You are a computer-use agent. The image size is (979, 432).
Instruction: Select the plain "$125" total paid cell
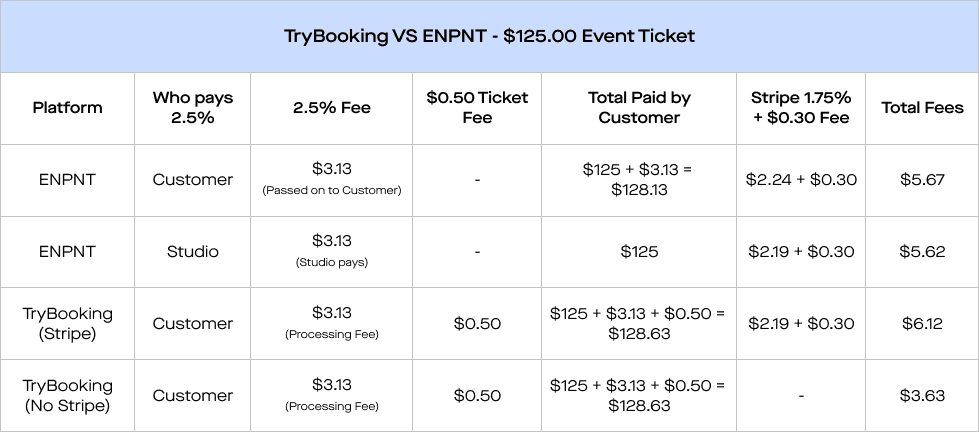click(639, 252)
